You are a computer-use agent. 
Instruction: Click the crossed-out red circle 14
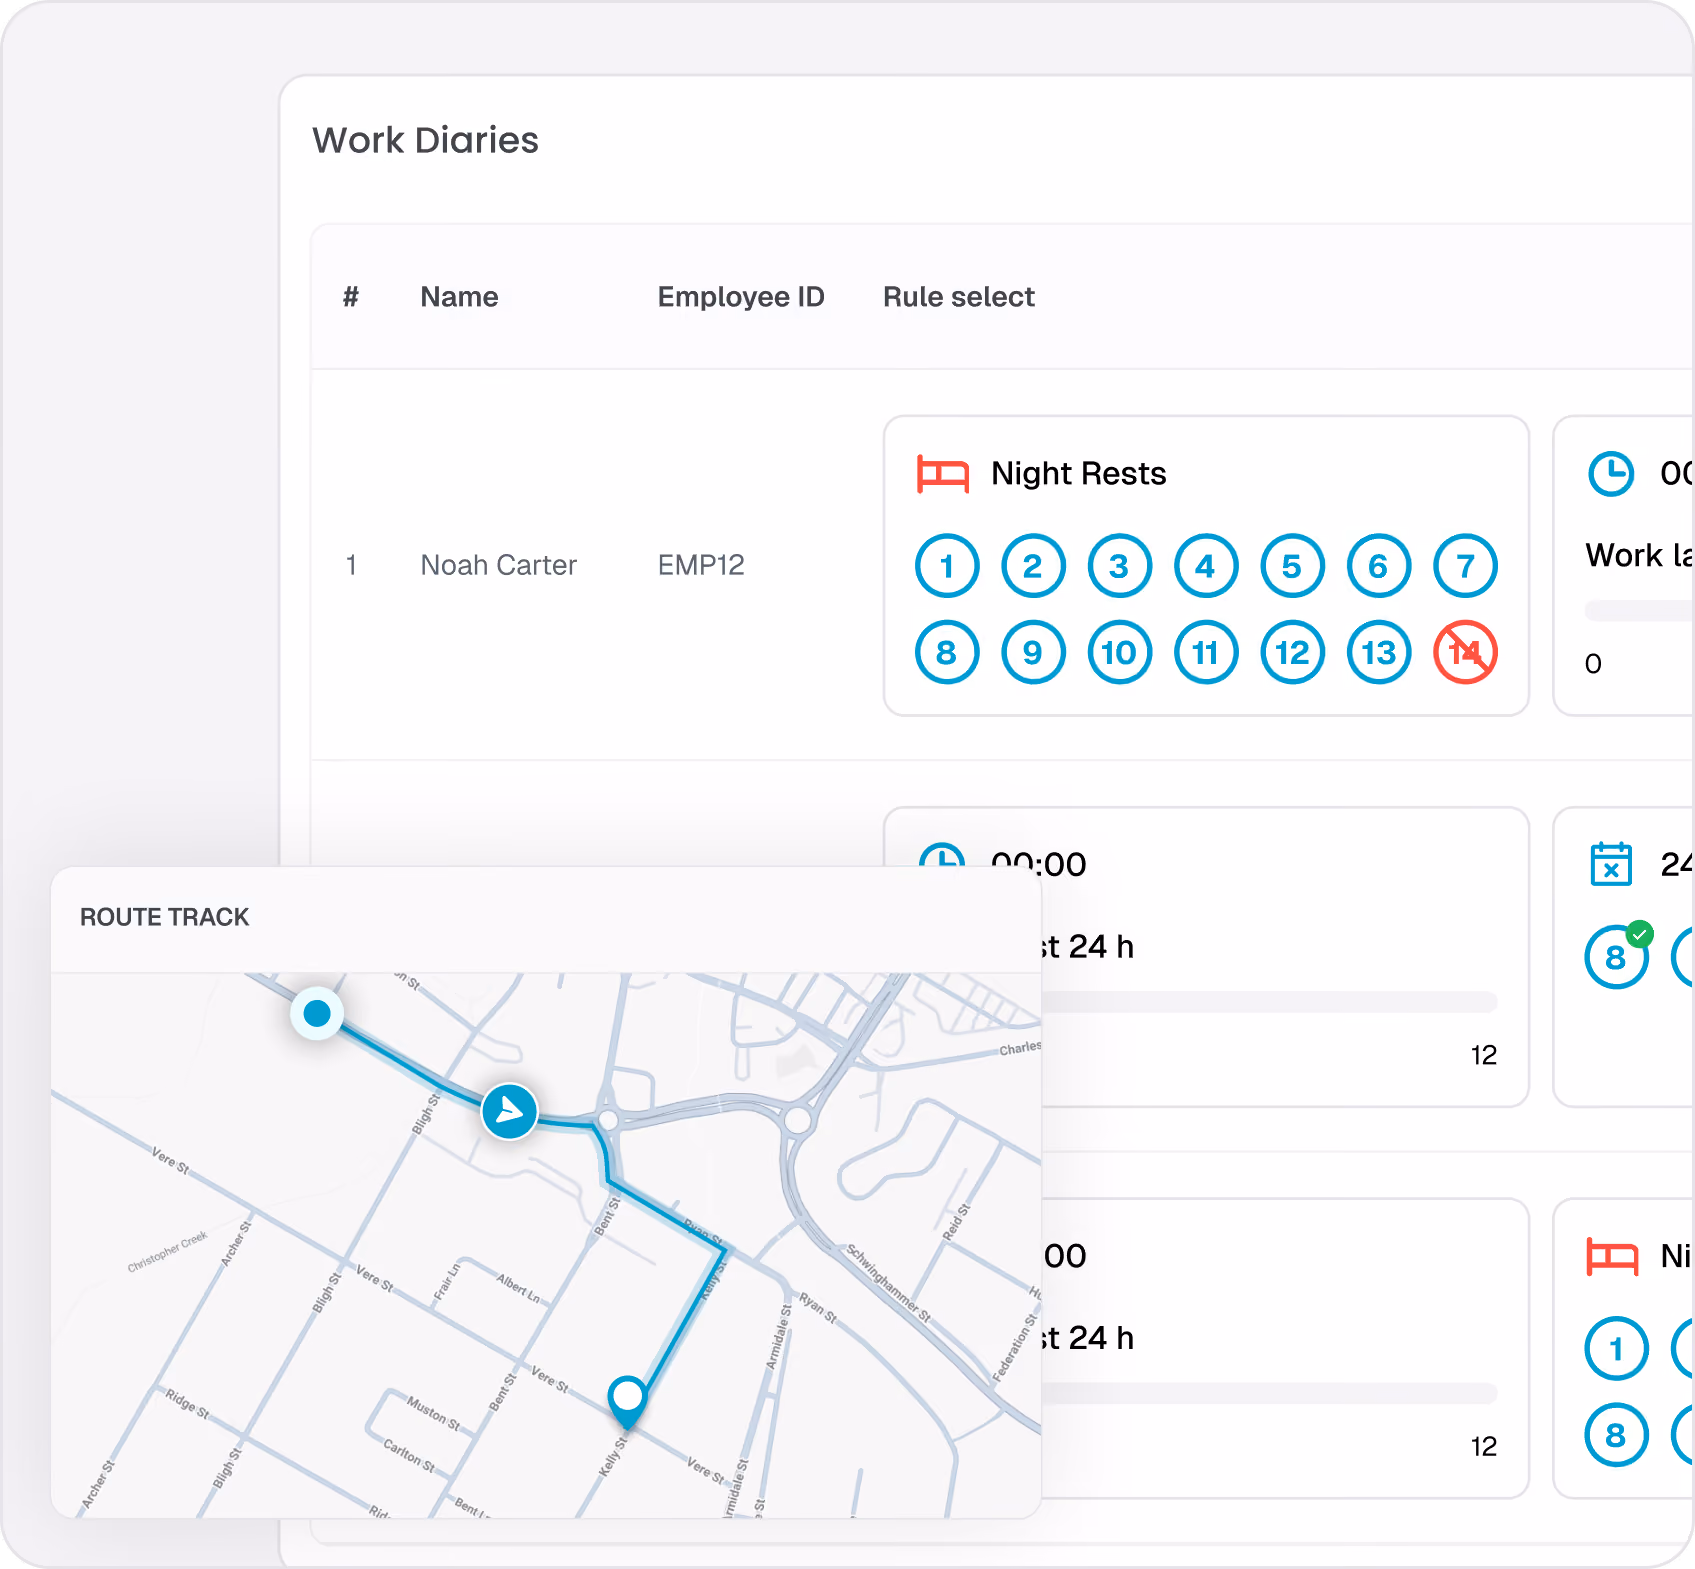[1465, 652]
